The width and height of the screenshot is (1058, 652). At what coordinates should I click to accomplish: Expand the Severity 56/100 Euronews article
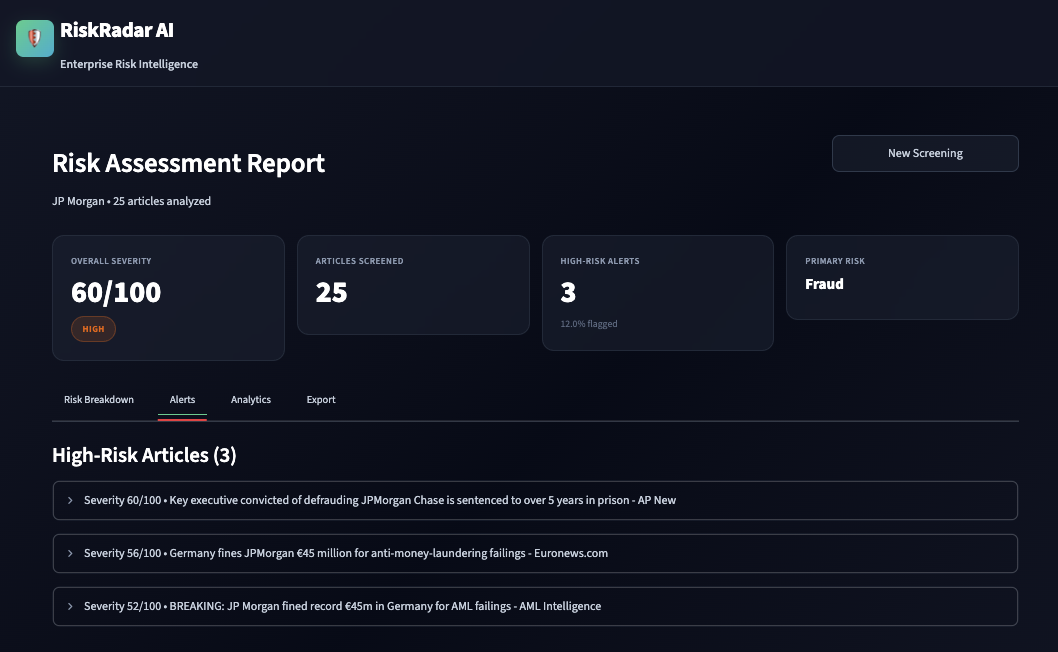tap(535, 553)
